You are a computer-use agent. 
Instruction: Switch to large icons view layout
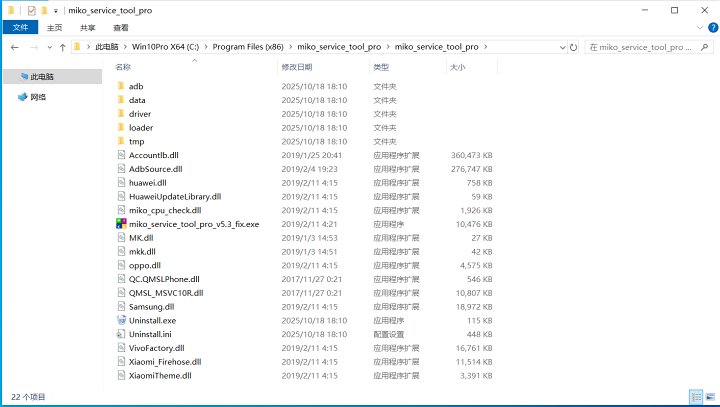click(x=710, y=396)
